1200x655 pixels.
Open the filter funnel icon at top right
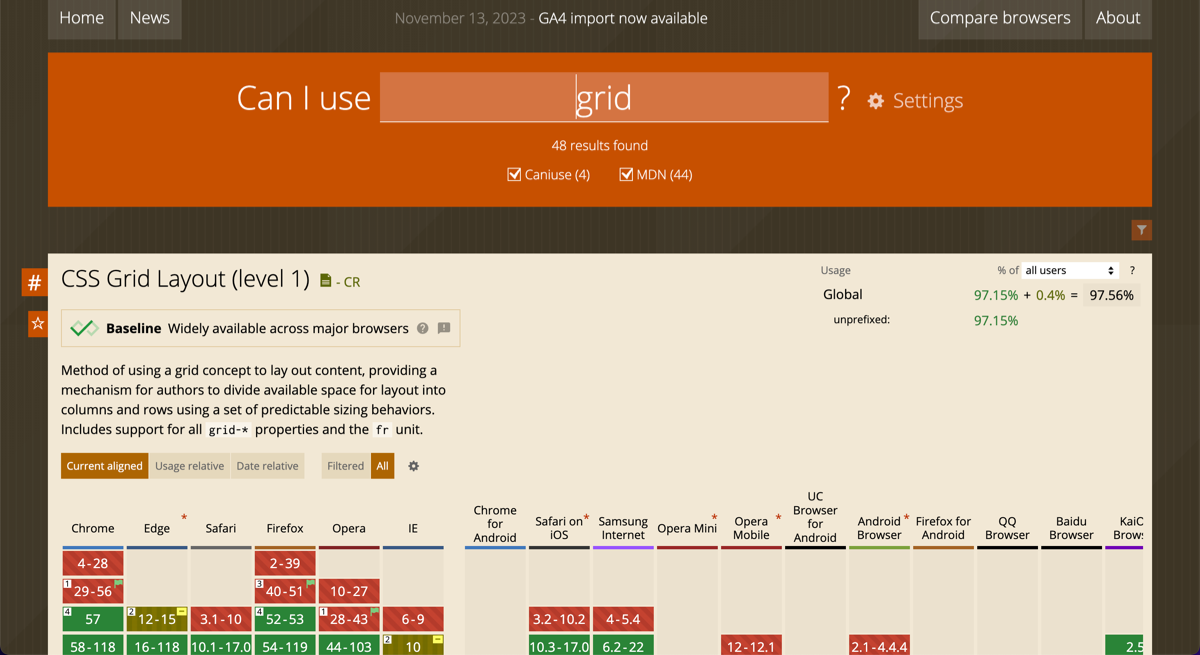(1141, 229)
